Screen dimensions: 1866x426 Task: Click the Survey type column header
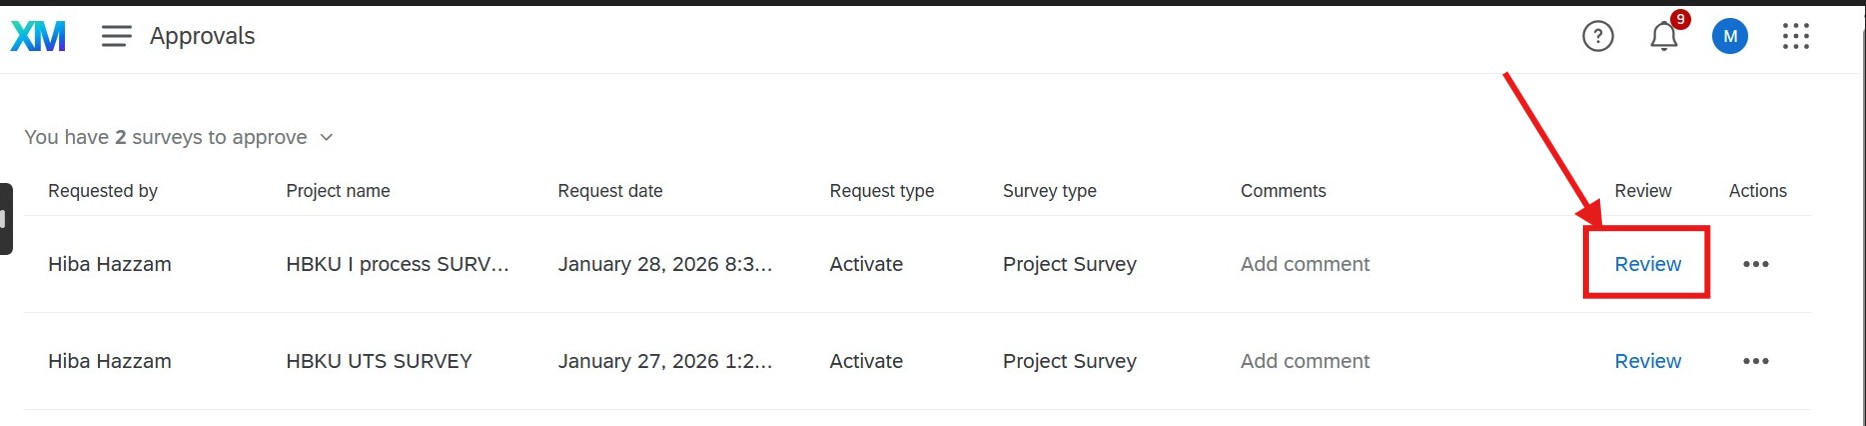[x=1049, y=191]
